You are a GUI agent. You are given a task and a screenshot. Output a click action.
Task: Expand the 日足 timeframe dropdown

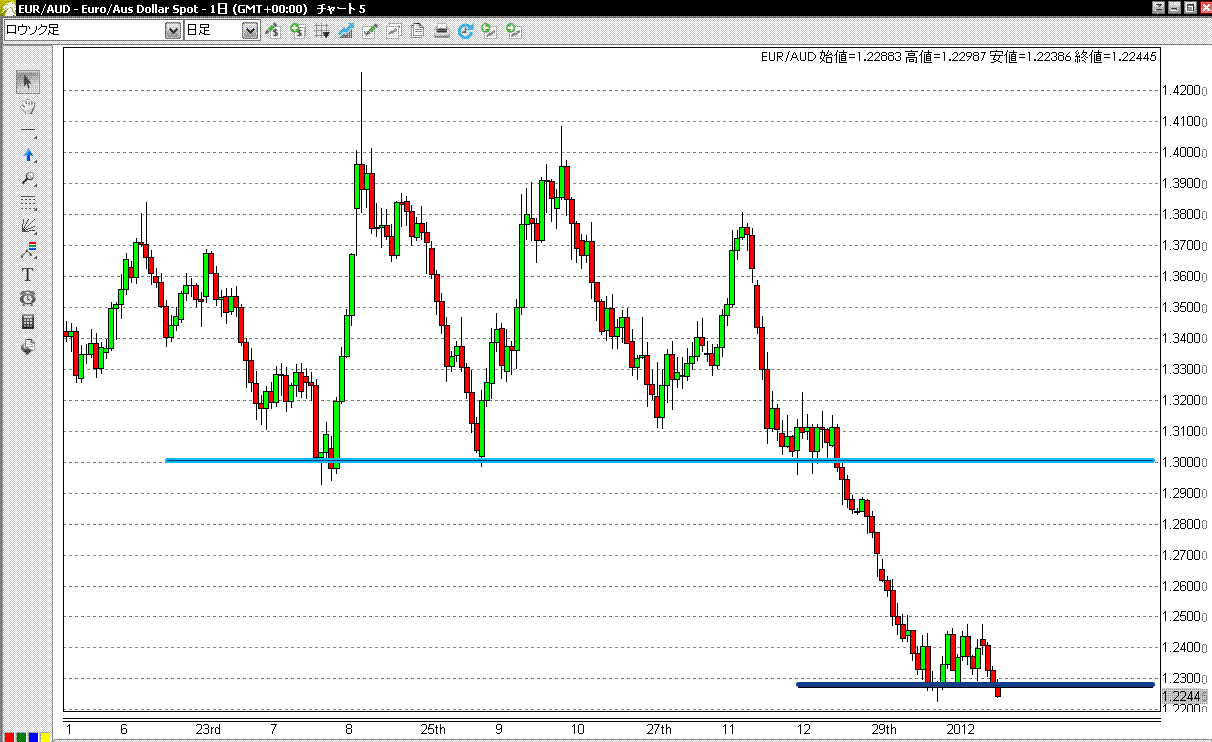pyautogui.click(x=250, y=30)
